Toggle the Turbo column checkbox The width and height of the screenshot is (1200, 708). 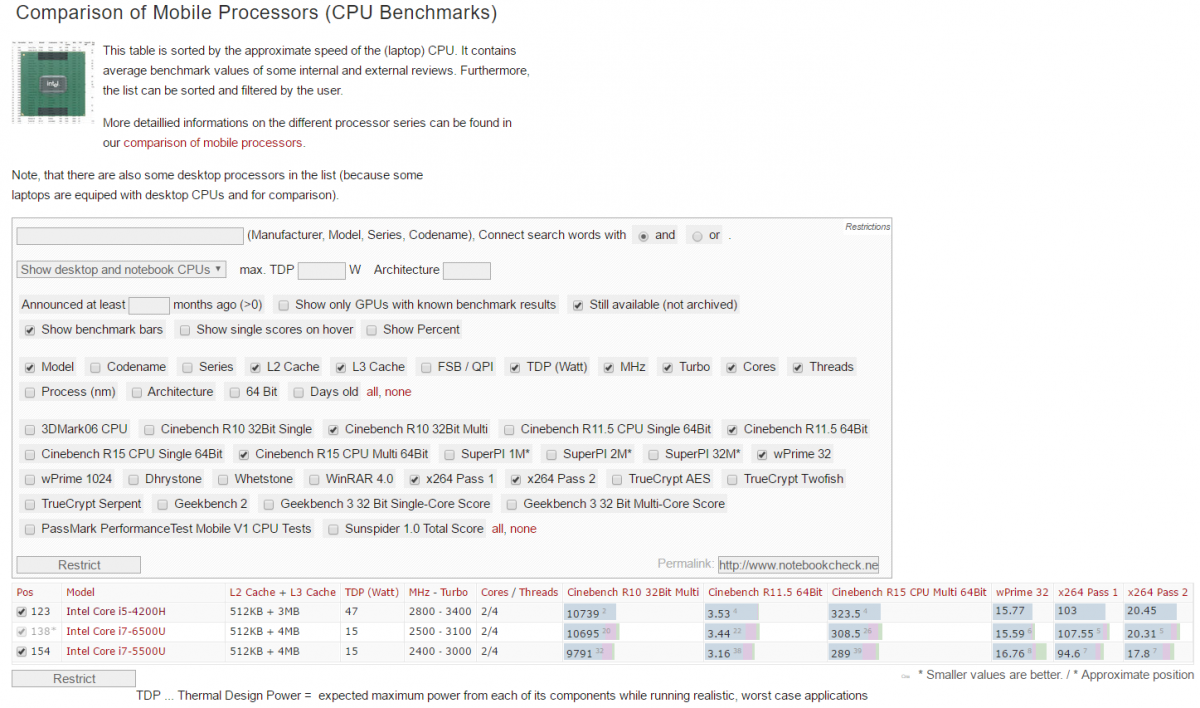pos(667,367)
